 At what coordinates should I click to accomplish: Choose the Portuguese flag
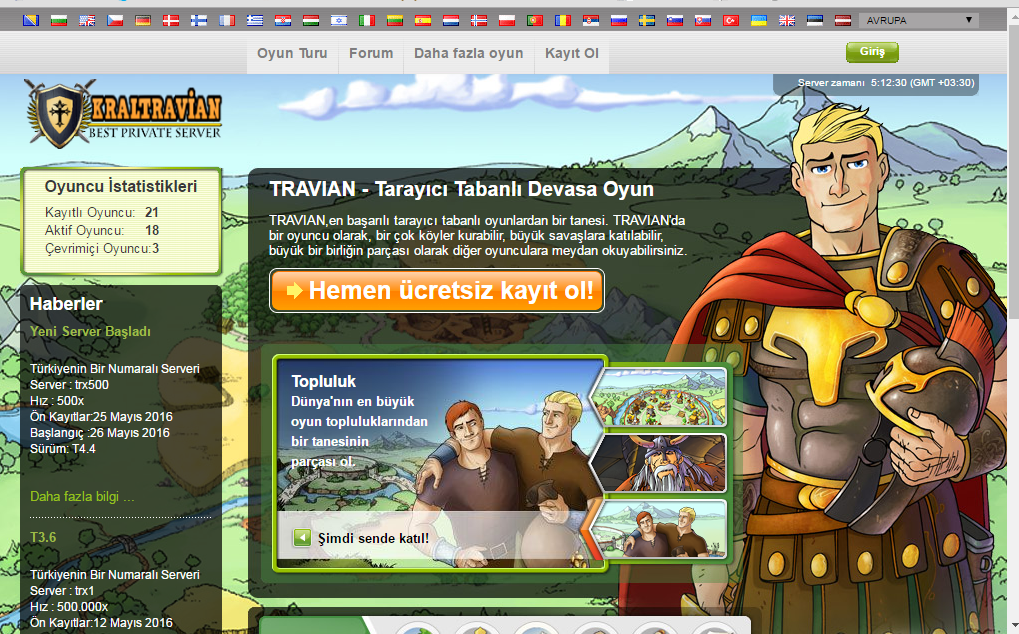pos(535,21)
